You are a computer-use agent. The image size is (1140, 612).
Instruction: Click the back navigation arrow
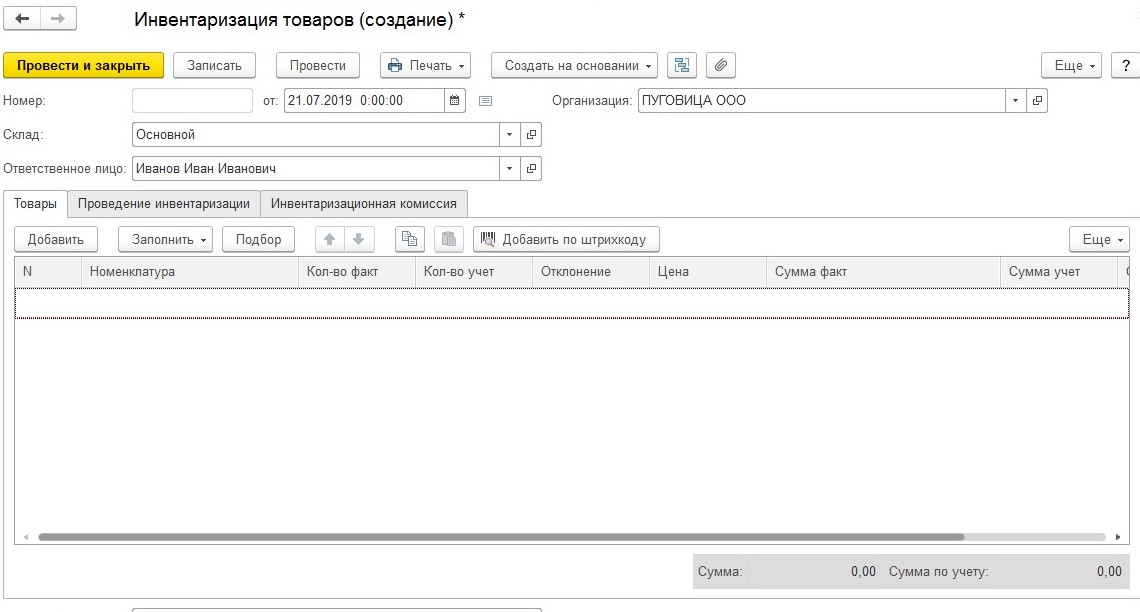(23, 19)
